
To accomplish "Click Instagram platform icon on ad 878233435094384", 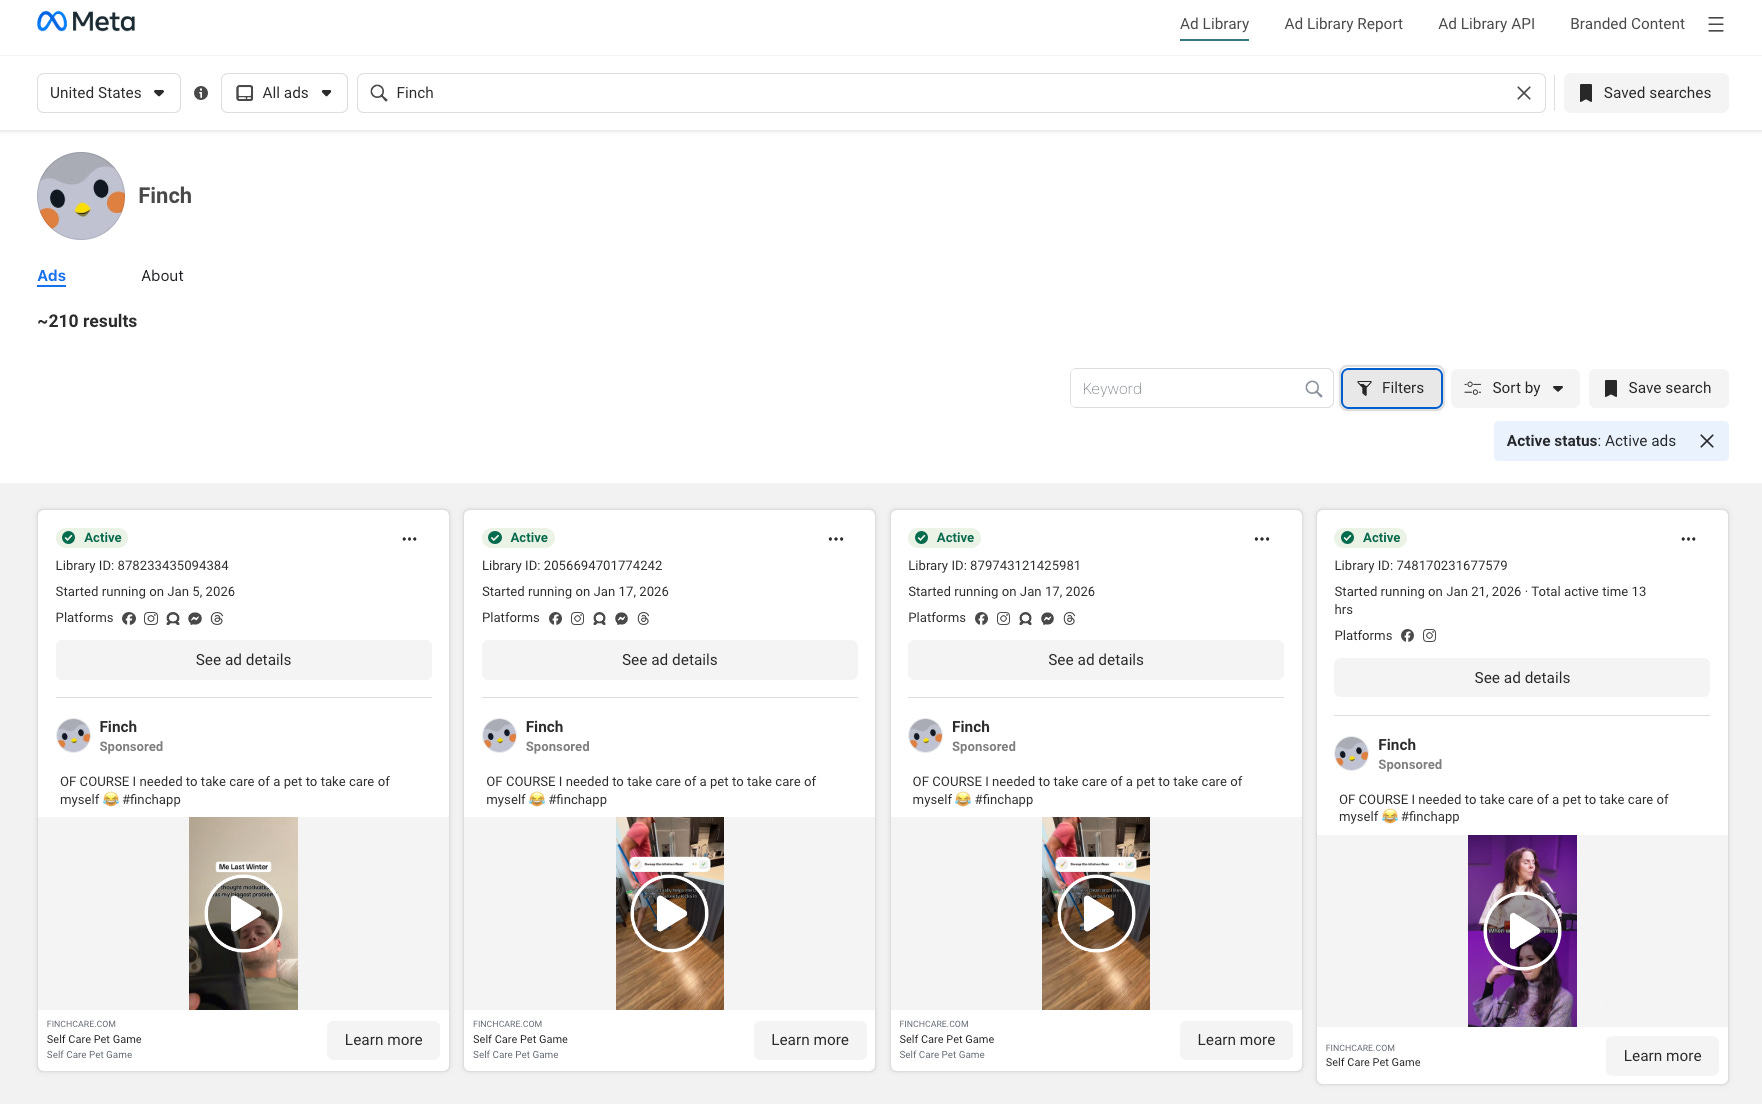I will [x=151, y=619].
